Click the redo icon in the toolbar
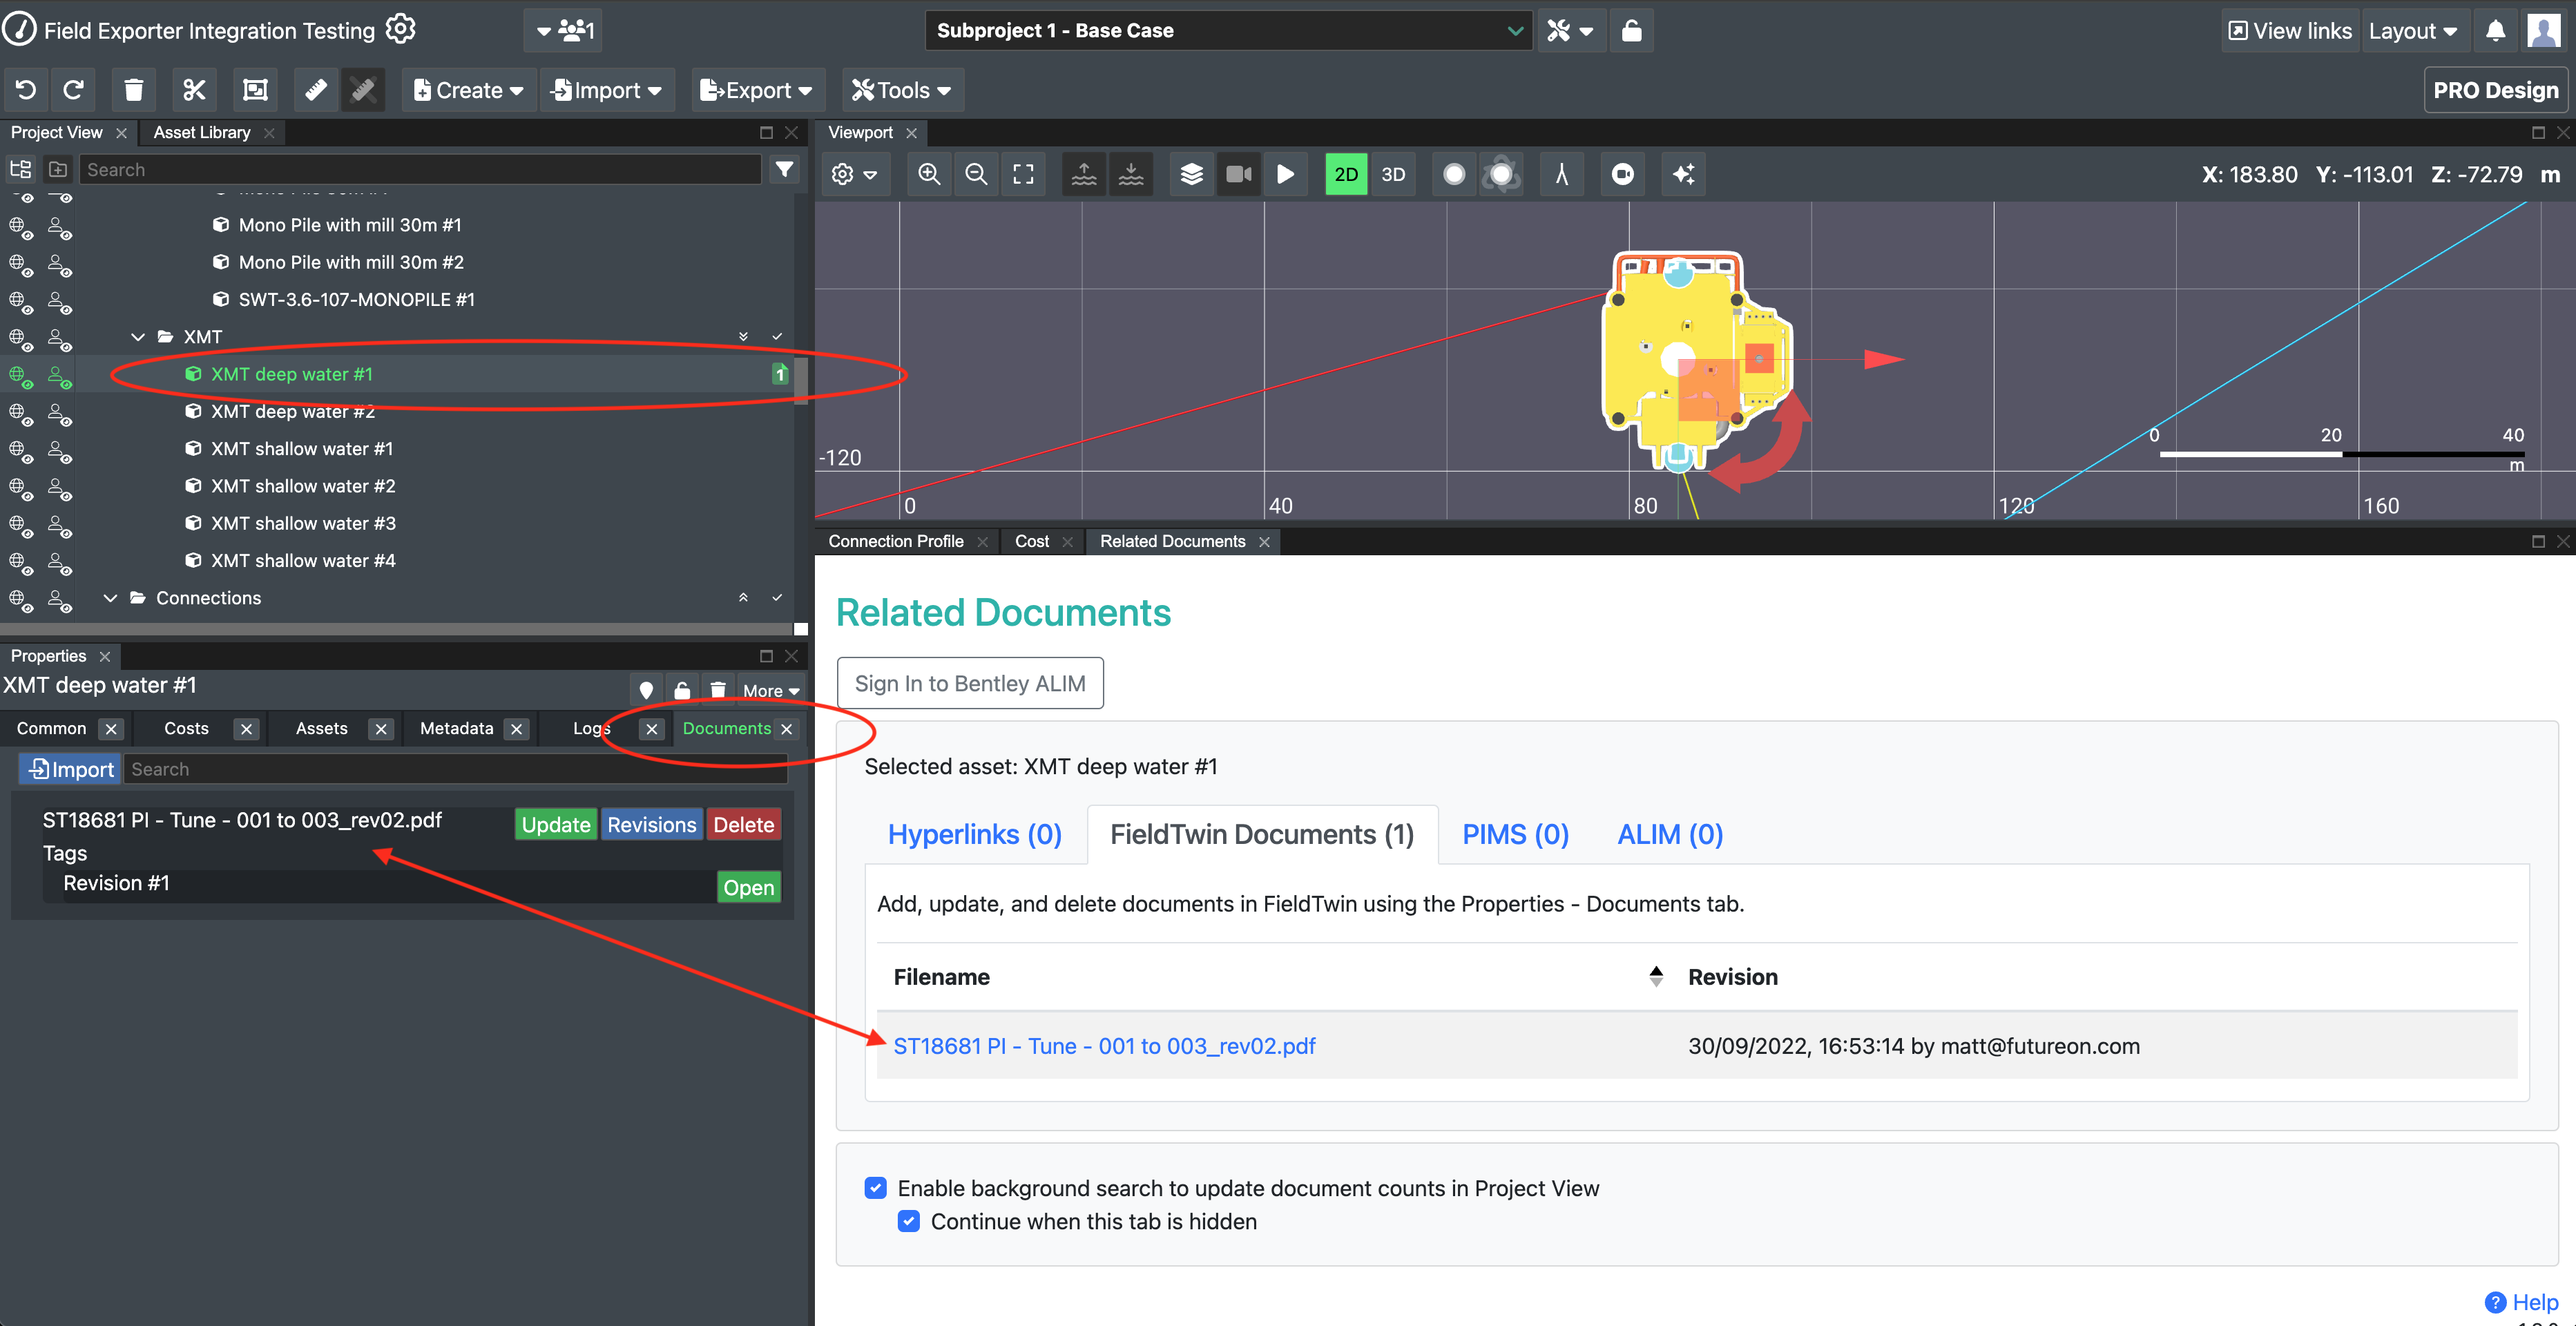Screen dimensions: 2576x1326 (73, 90)
